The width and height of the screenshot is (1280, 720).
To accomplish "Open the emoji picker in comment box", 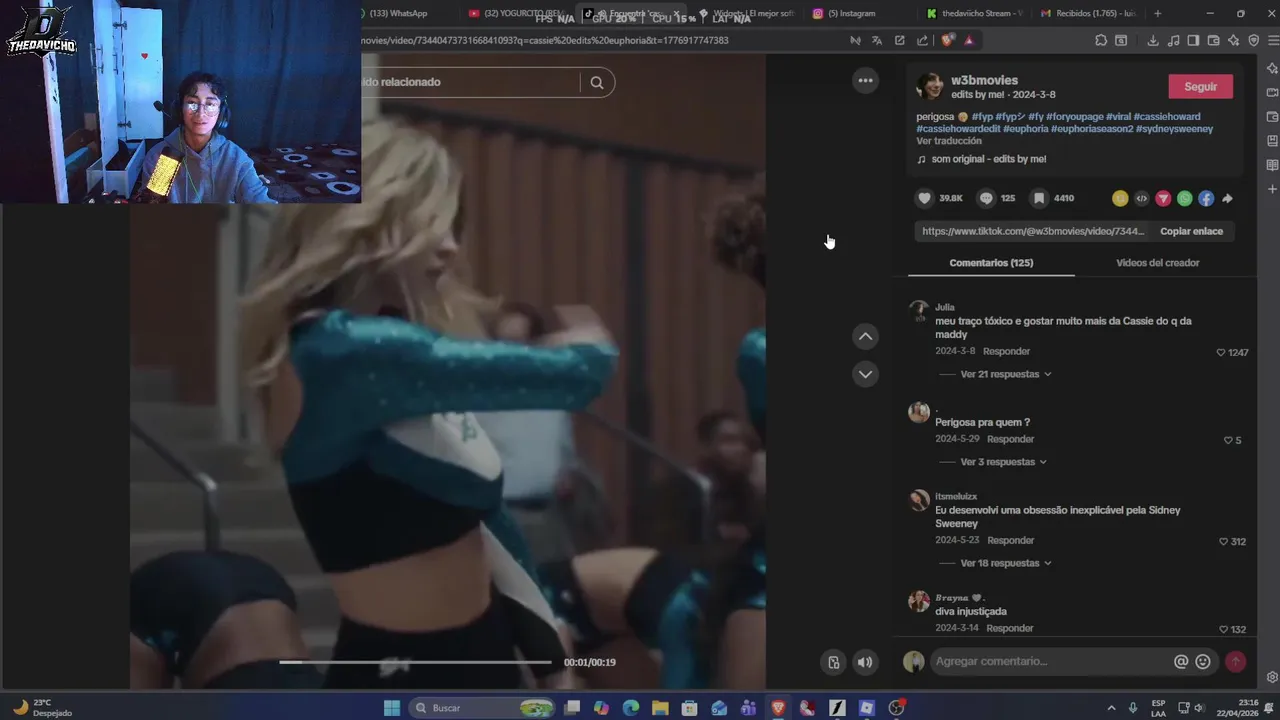I will (1203, 661).
